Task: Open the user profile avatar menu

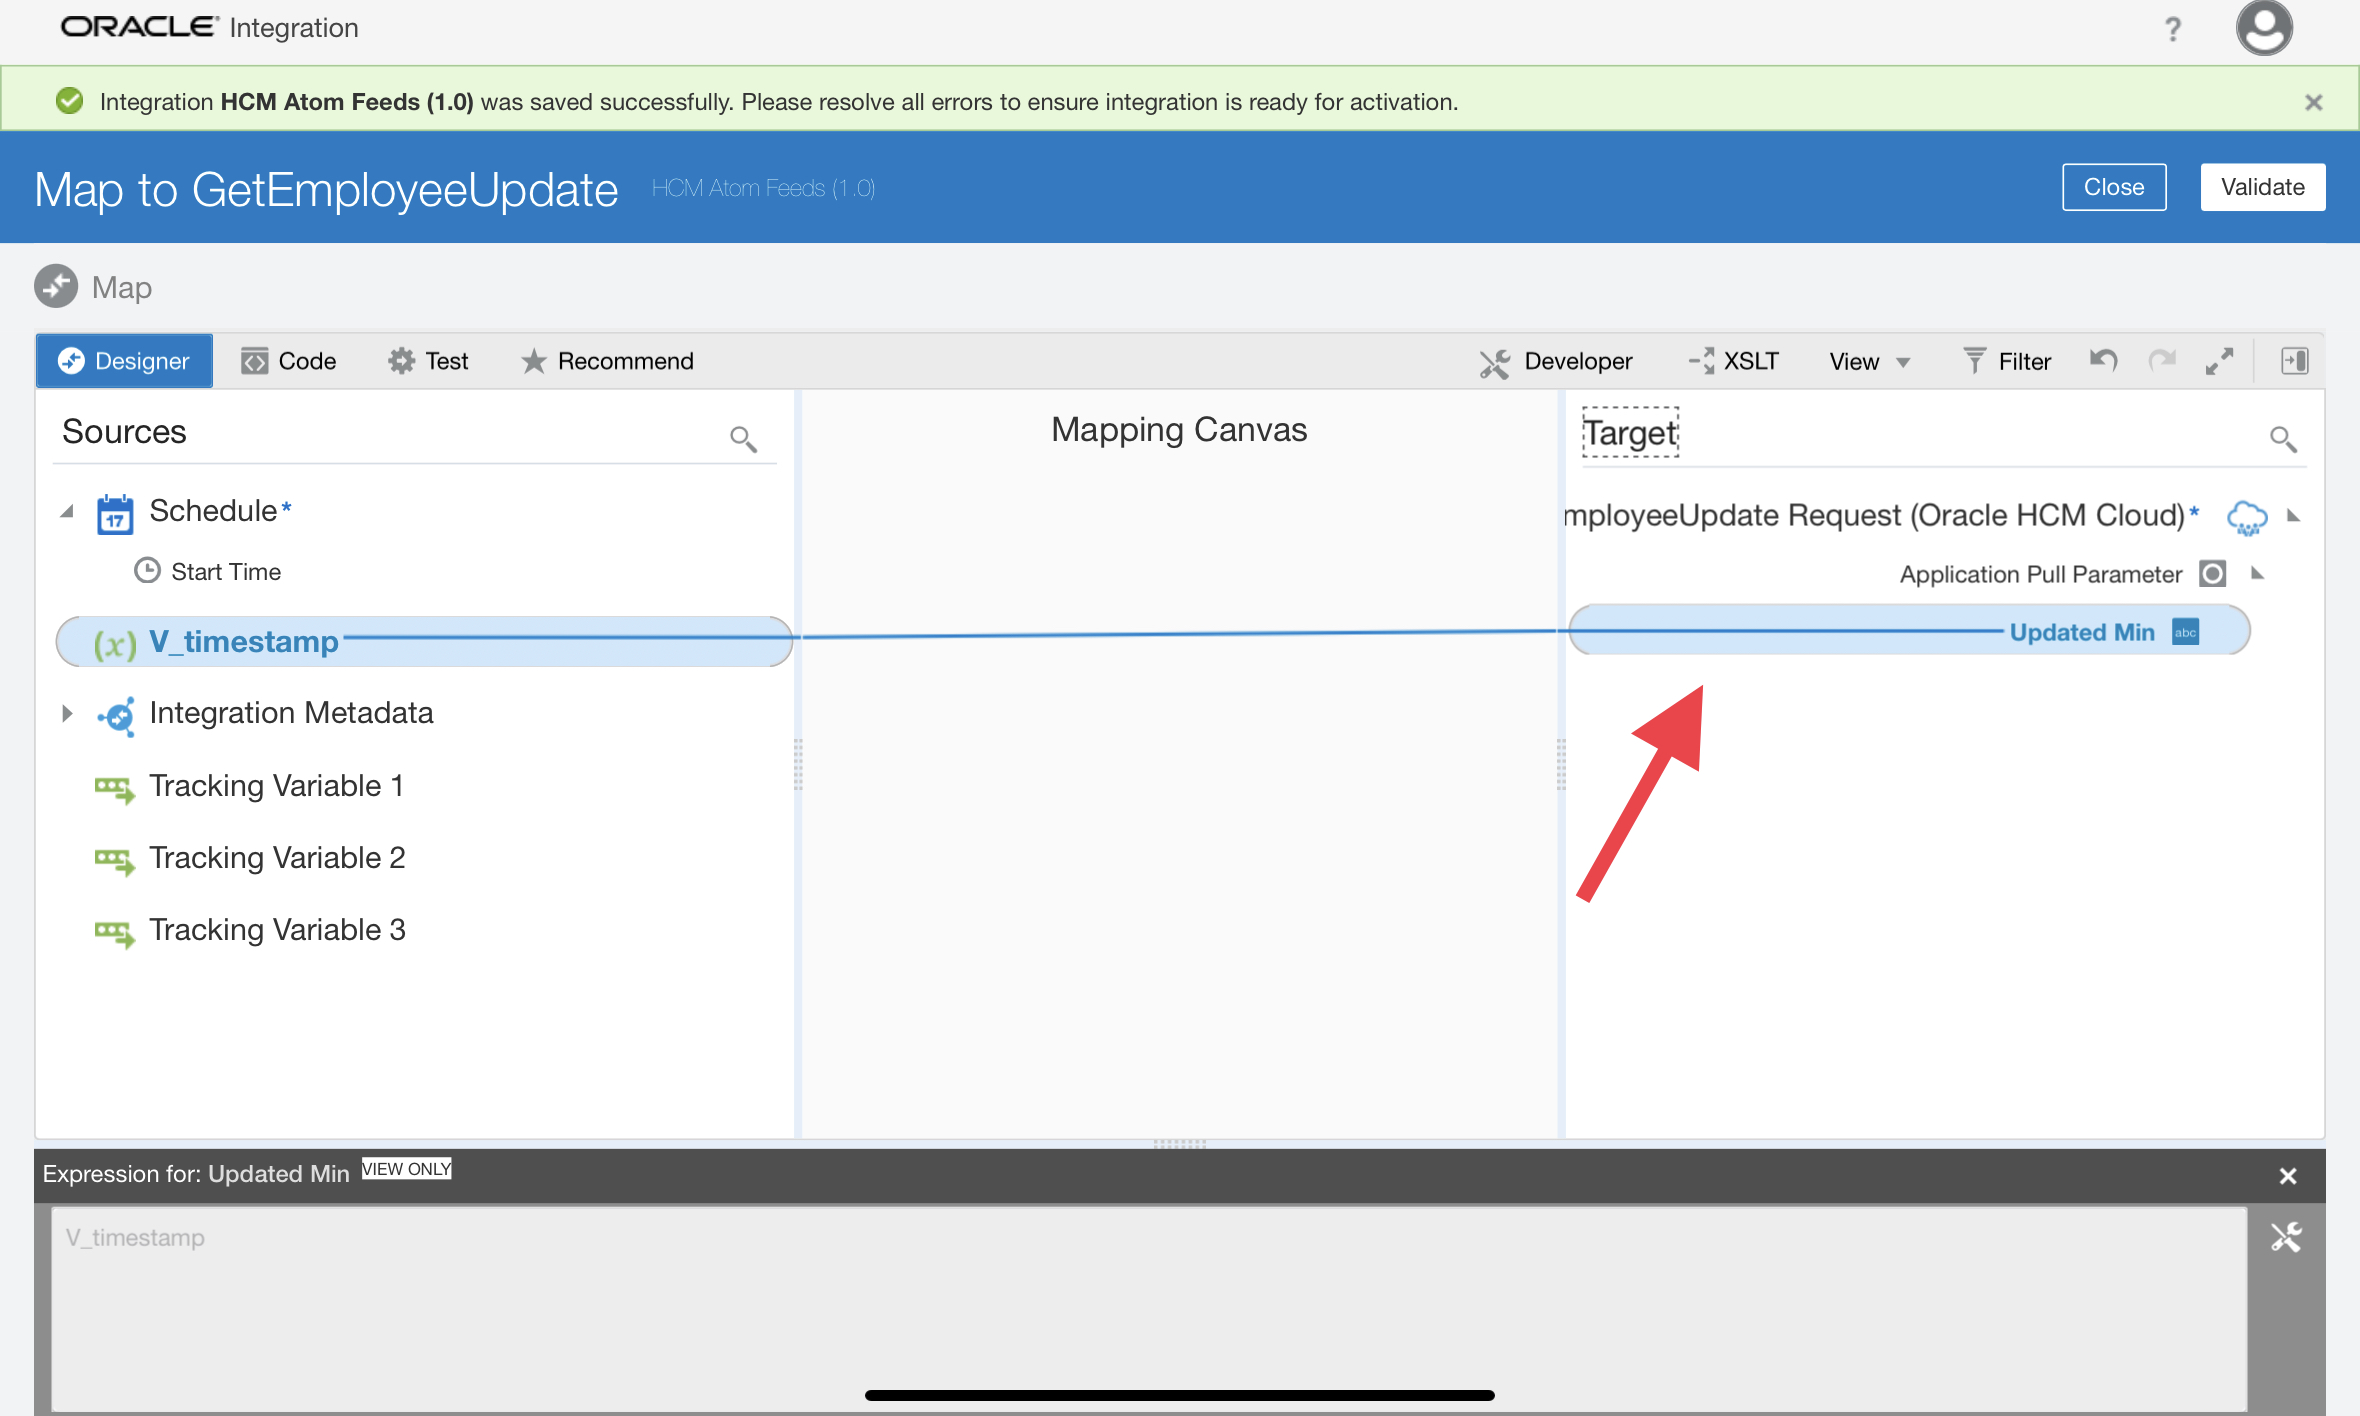Action: (x=2264, y=28)
